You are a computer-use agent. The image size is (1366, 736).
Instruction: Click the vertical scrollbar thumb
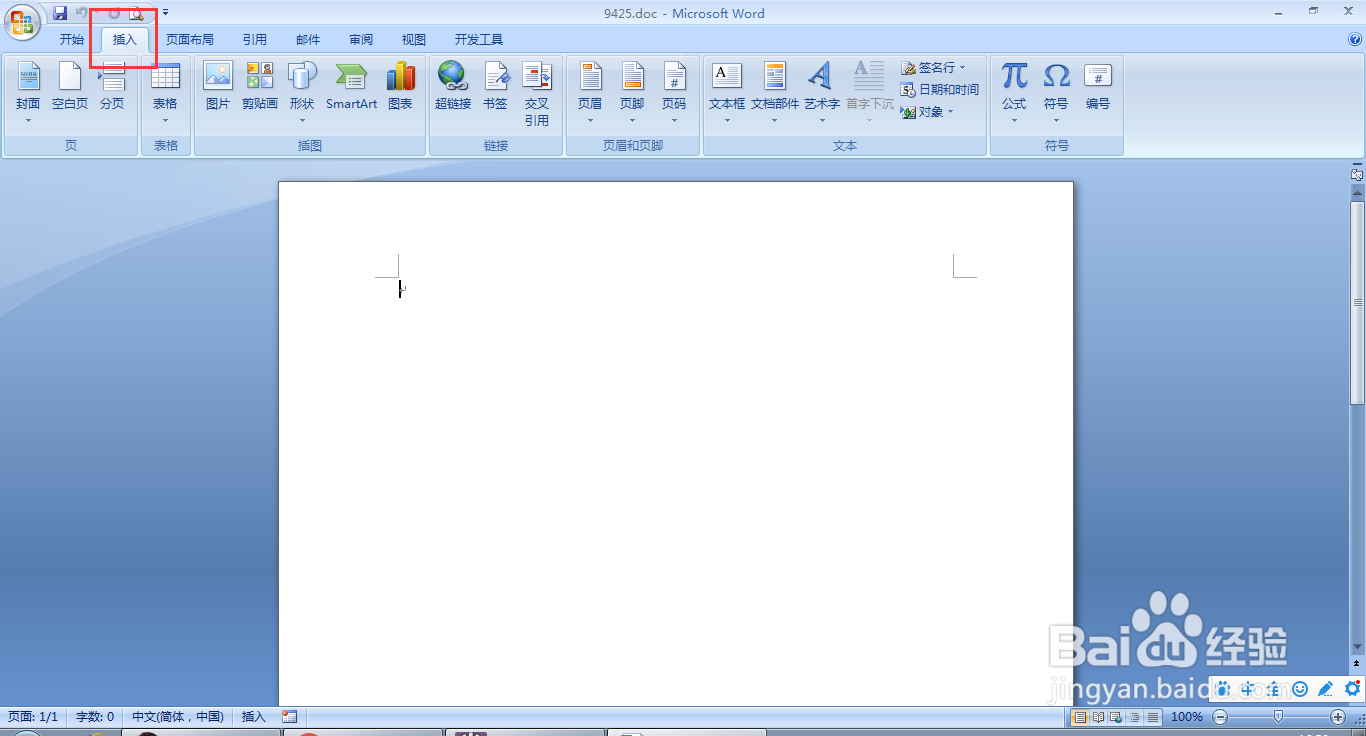coord(1357,303)
